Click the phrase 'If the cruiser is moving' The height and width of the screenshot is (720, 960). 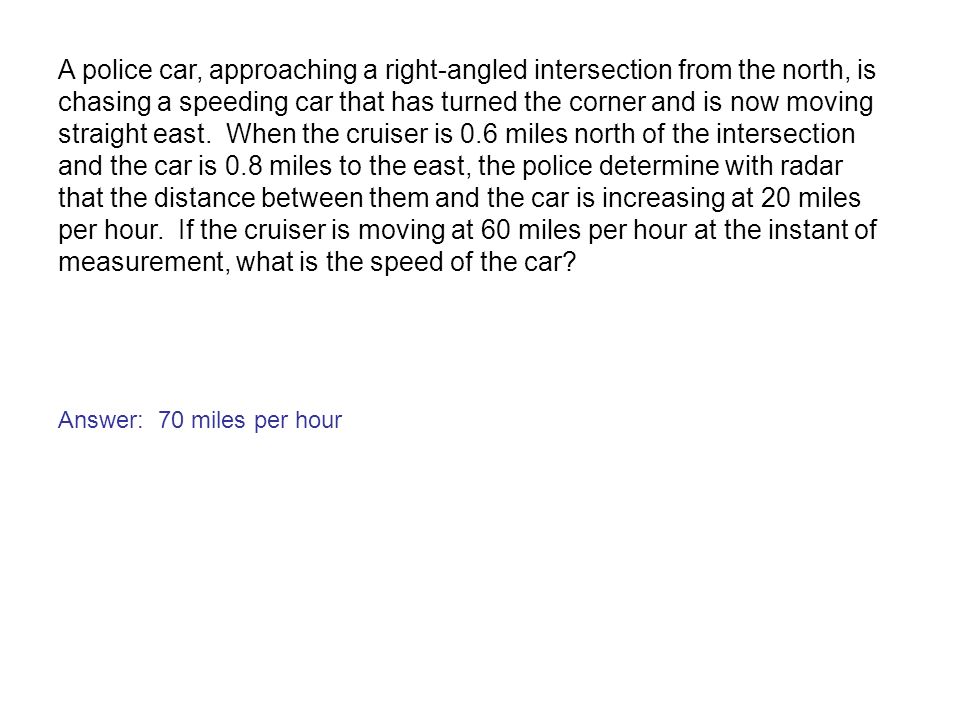[312, 229]
